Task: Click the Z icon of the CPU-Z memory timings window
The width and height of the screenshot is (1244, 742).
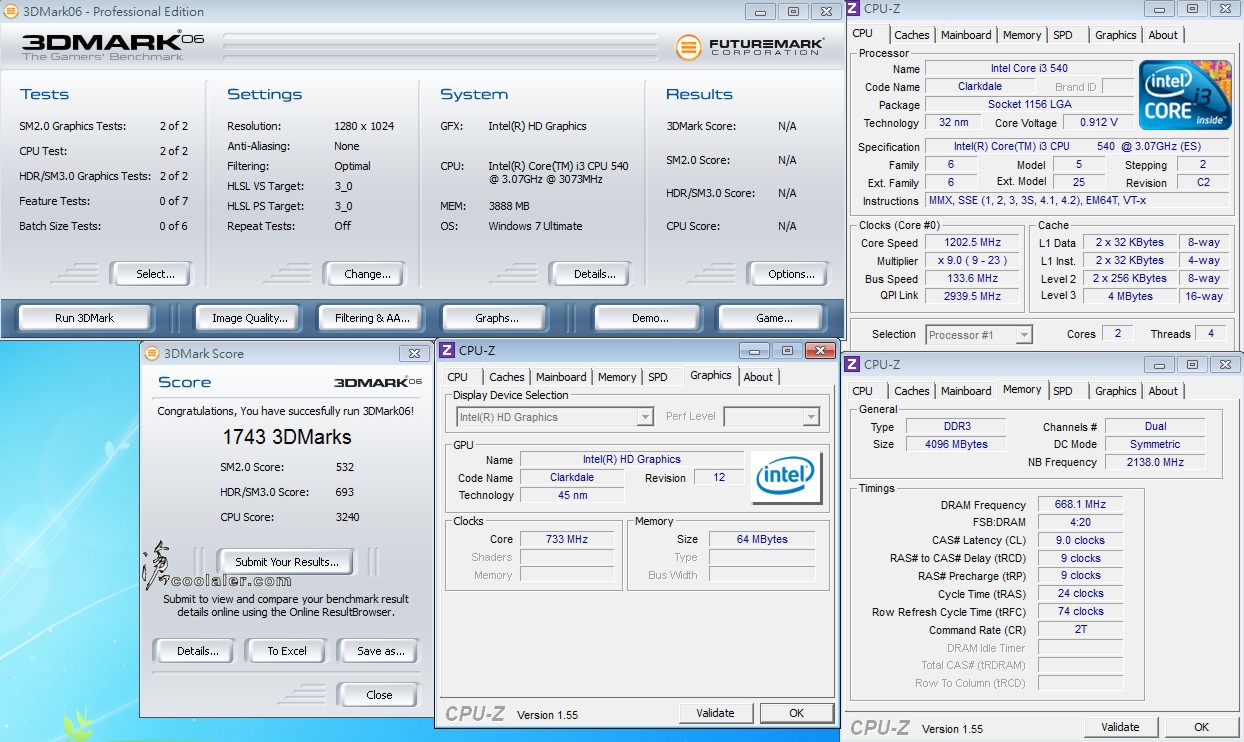Action: tap(852, 365)
